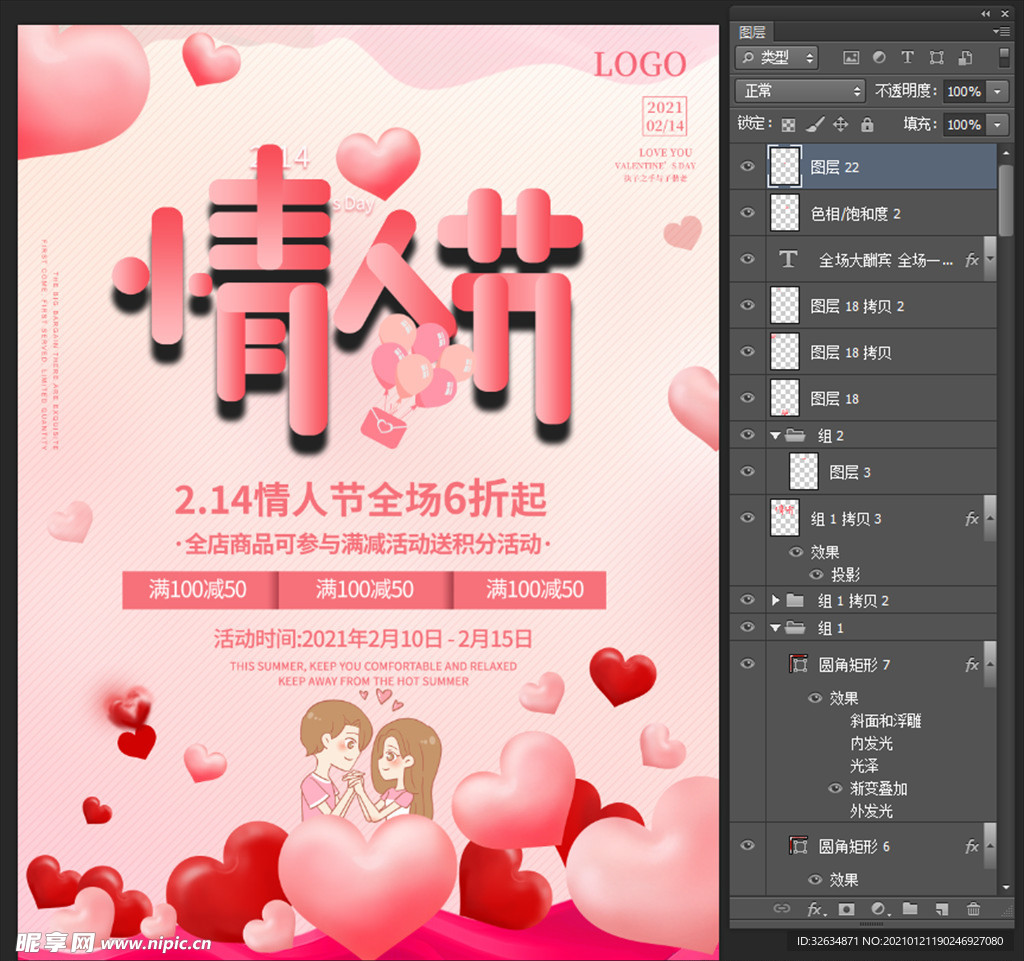Screen dimensions: 1024x961
Task: Filter layers by smart object icon
Action: click(965, 57)
